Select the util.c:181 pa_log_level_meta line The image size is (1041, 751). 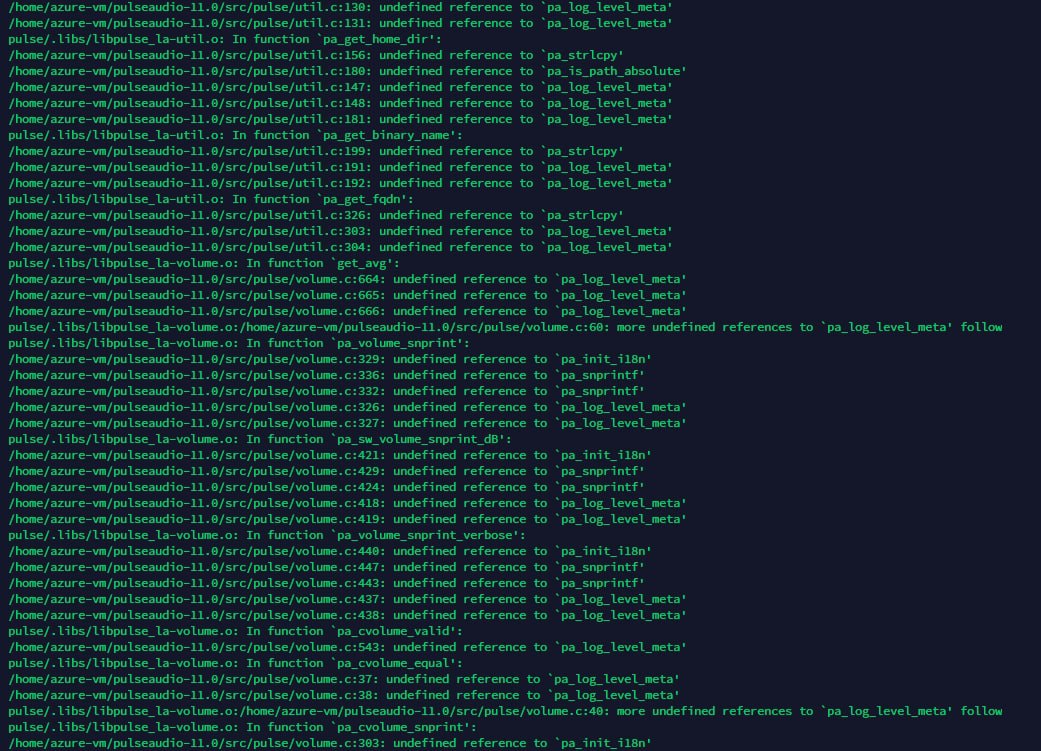pos(341,119)
